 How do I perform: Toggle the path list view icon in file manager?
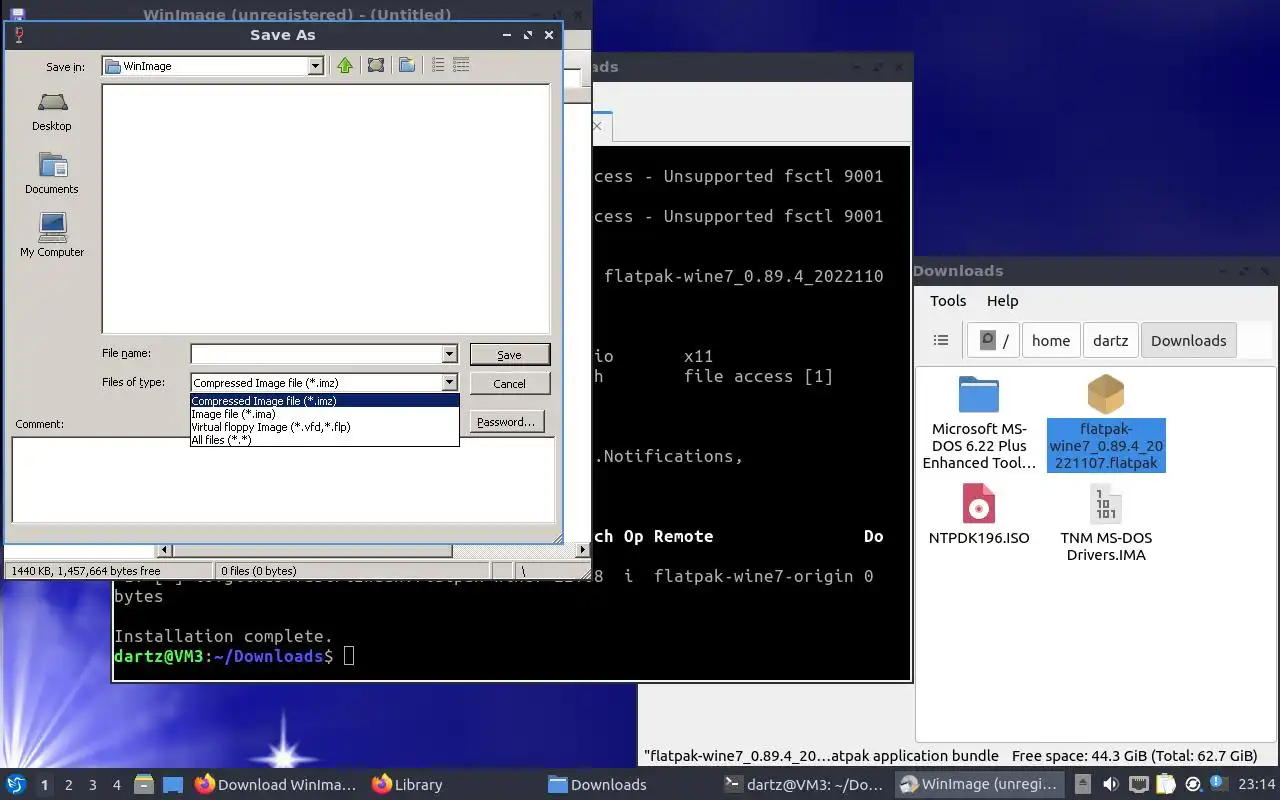pyautogui.click(x=941, y=340)
